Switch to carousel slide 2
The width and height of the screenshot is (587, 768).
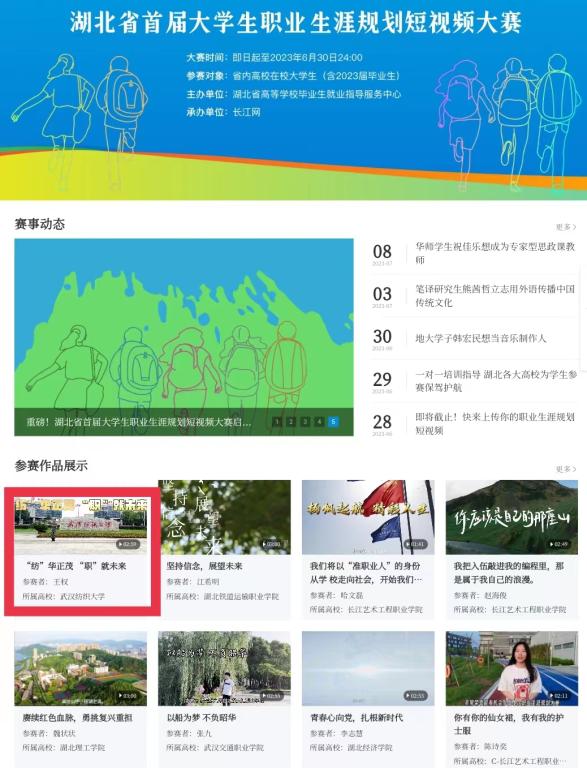coord(291,421)
